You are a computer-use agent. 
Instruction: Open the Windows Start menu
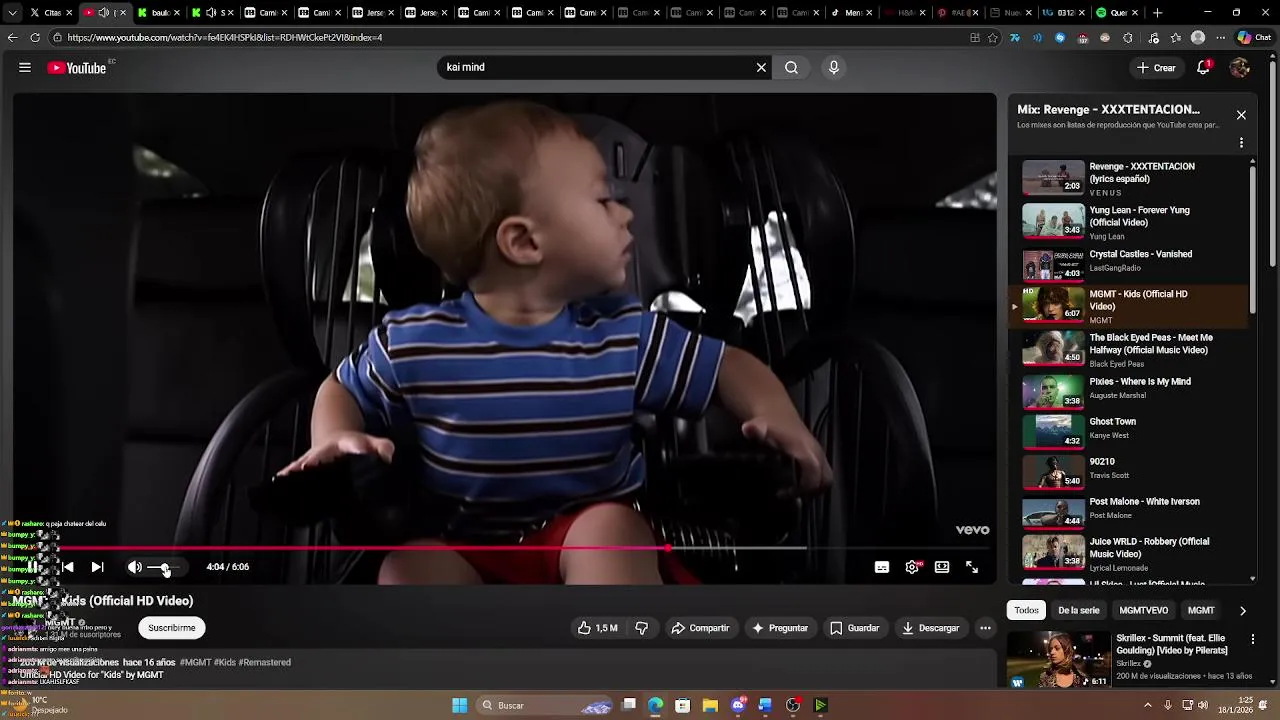tap(459, 705)
